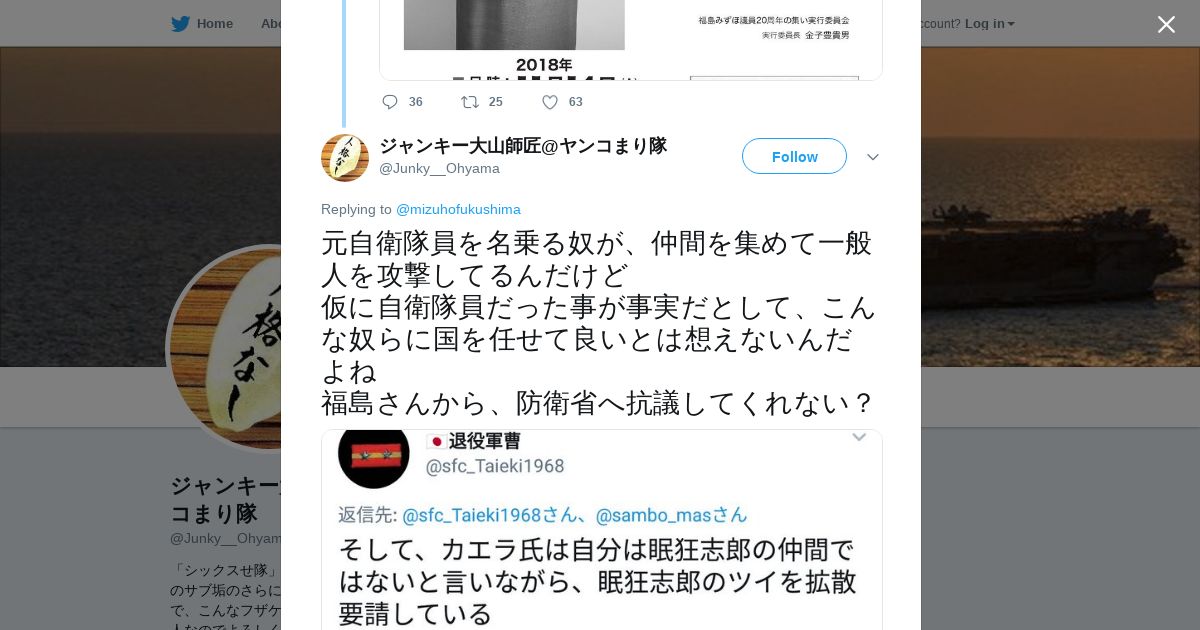This screenshot has height=630, width=1200.
Task: Click the reply speech bubble icon
Action: [x=390, y=102]
